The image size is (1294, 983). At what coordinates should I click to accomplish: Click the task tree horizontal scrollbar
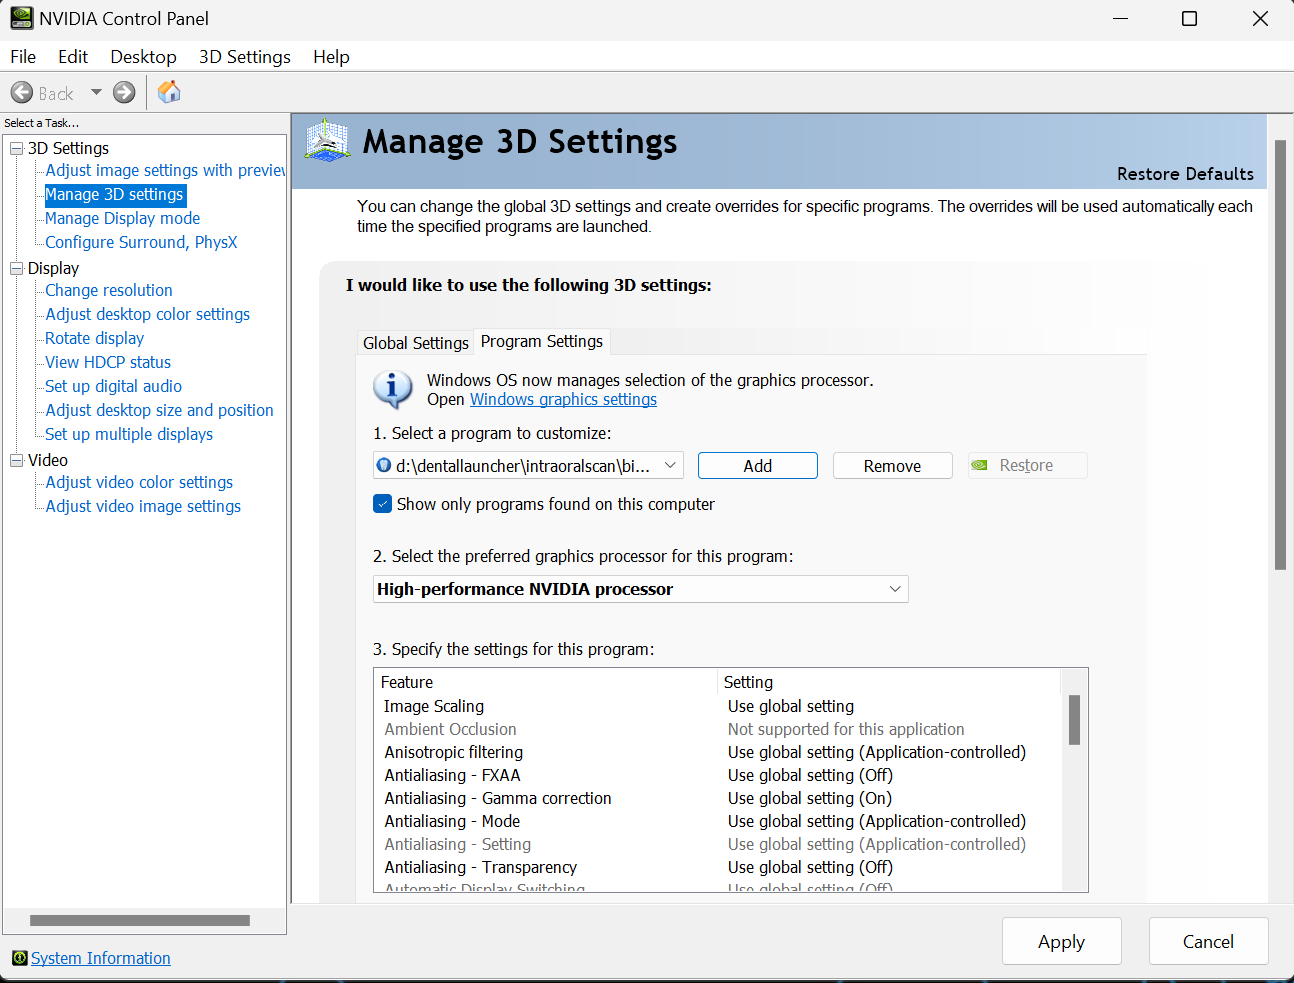(140, 920)
